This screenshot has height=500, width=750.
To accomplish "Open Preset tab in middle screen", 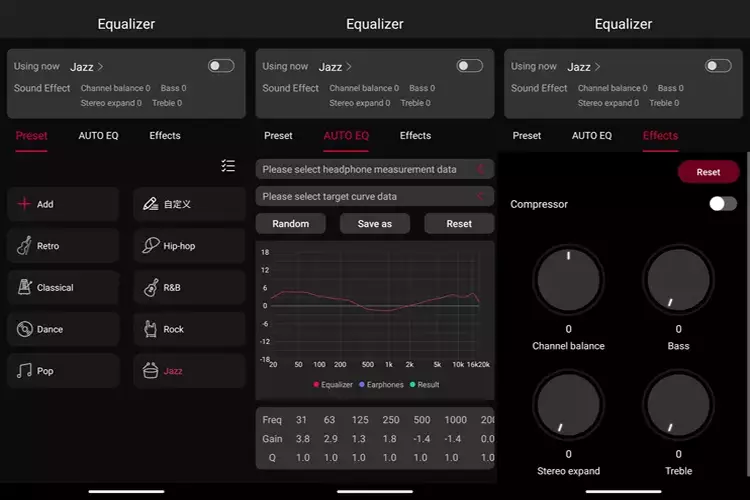I will coord(278,135).
